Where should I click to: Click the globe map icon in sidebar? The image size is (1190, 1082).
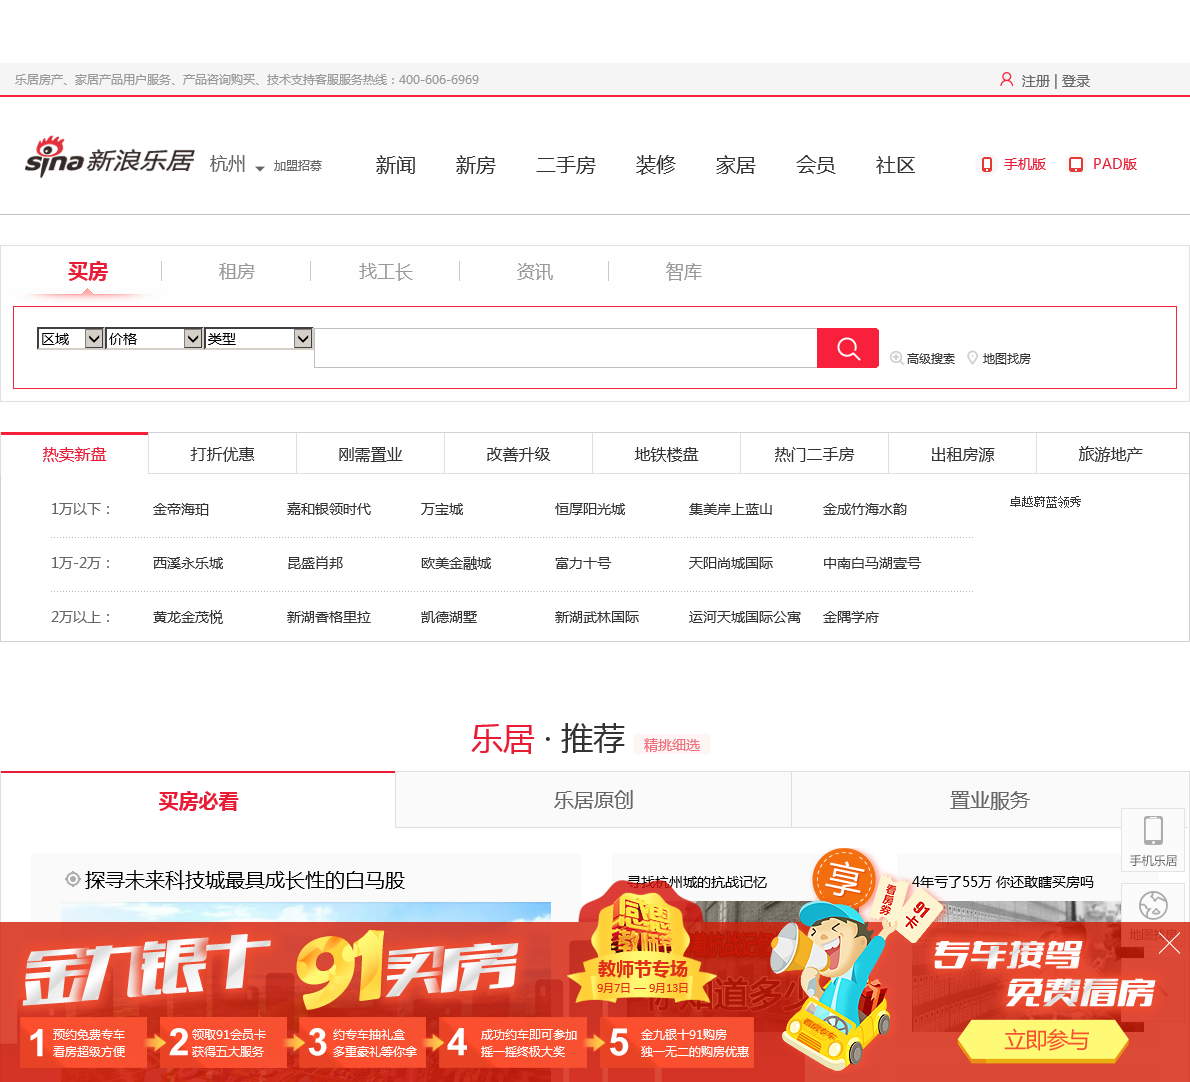[x=1153, y=906]
